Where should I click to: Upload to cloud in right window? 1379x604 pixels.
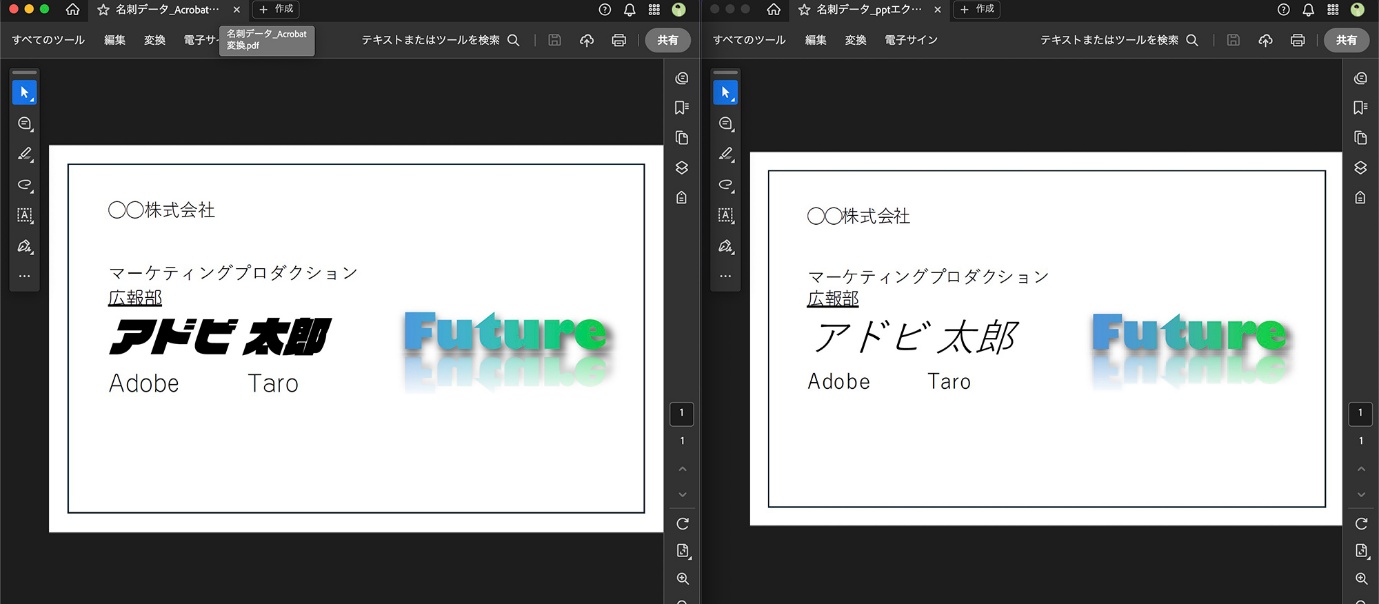(1265, 40)
